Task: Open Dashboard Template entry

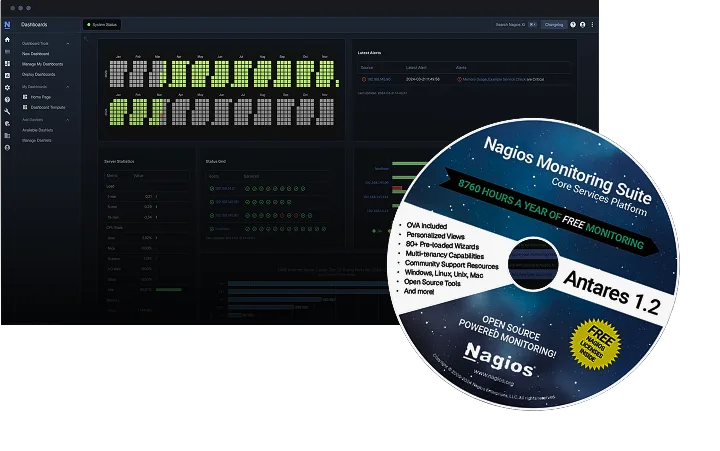Action: coord(48,107)
